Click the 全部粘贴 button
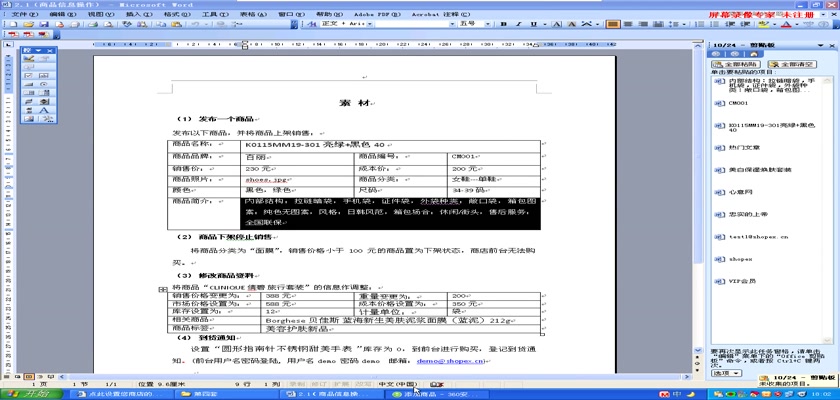The height and width of the screenshot is (400, 840). pyautogui.click(x=737, y=64)
